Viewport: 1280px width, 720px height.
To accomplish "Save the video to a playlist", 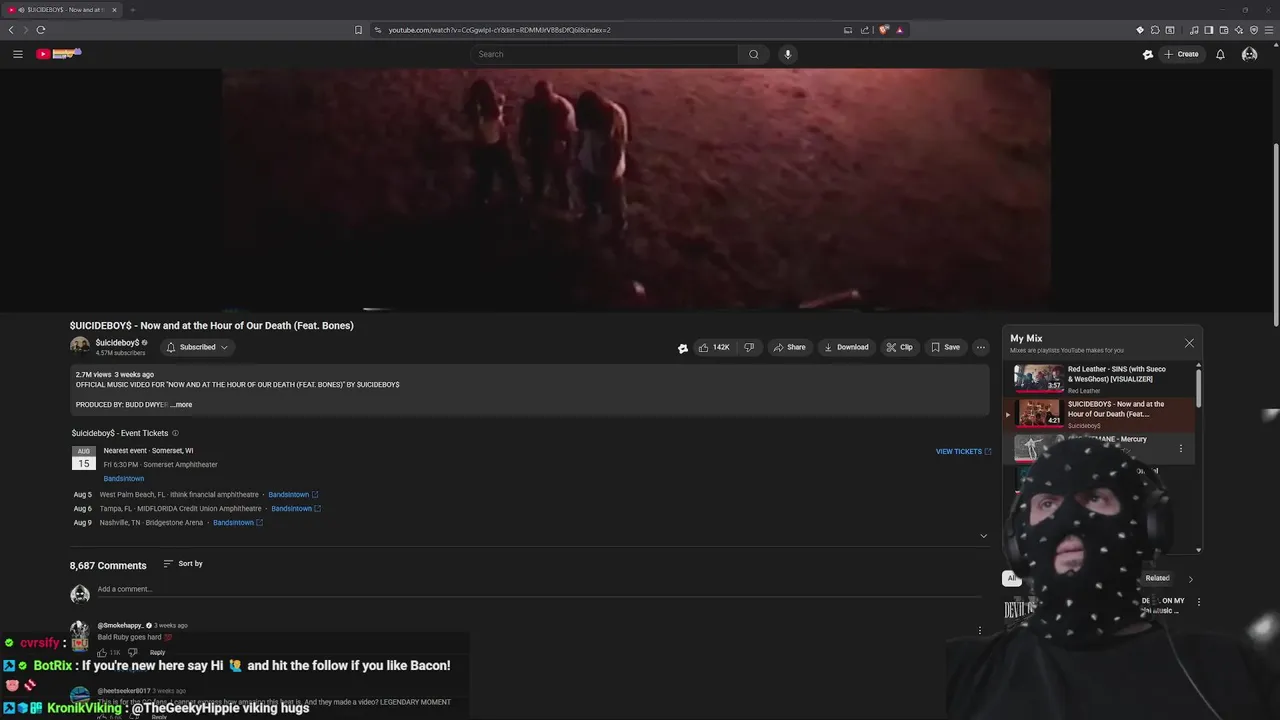I will (945, 347).
